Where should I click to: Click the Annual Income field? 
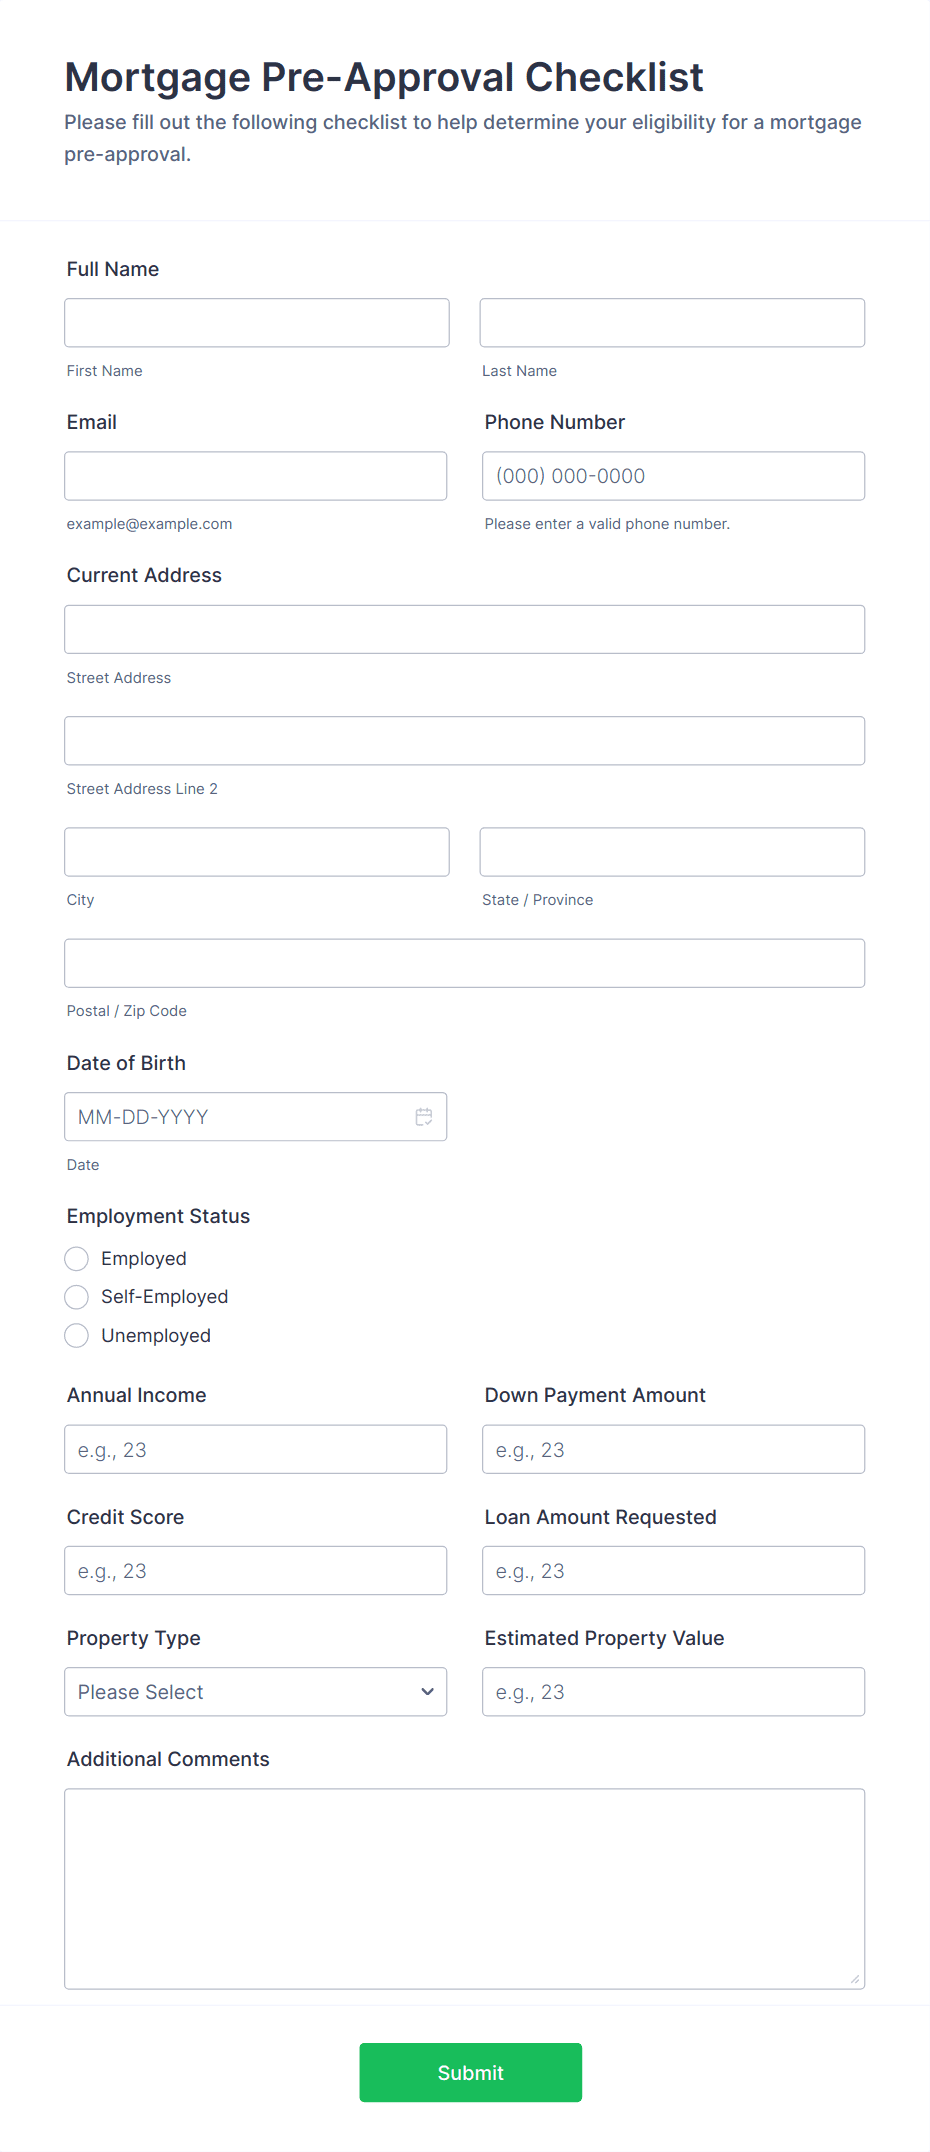[x=256, y=1448]
